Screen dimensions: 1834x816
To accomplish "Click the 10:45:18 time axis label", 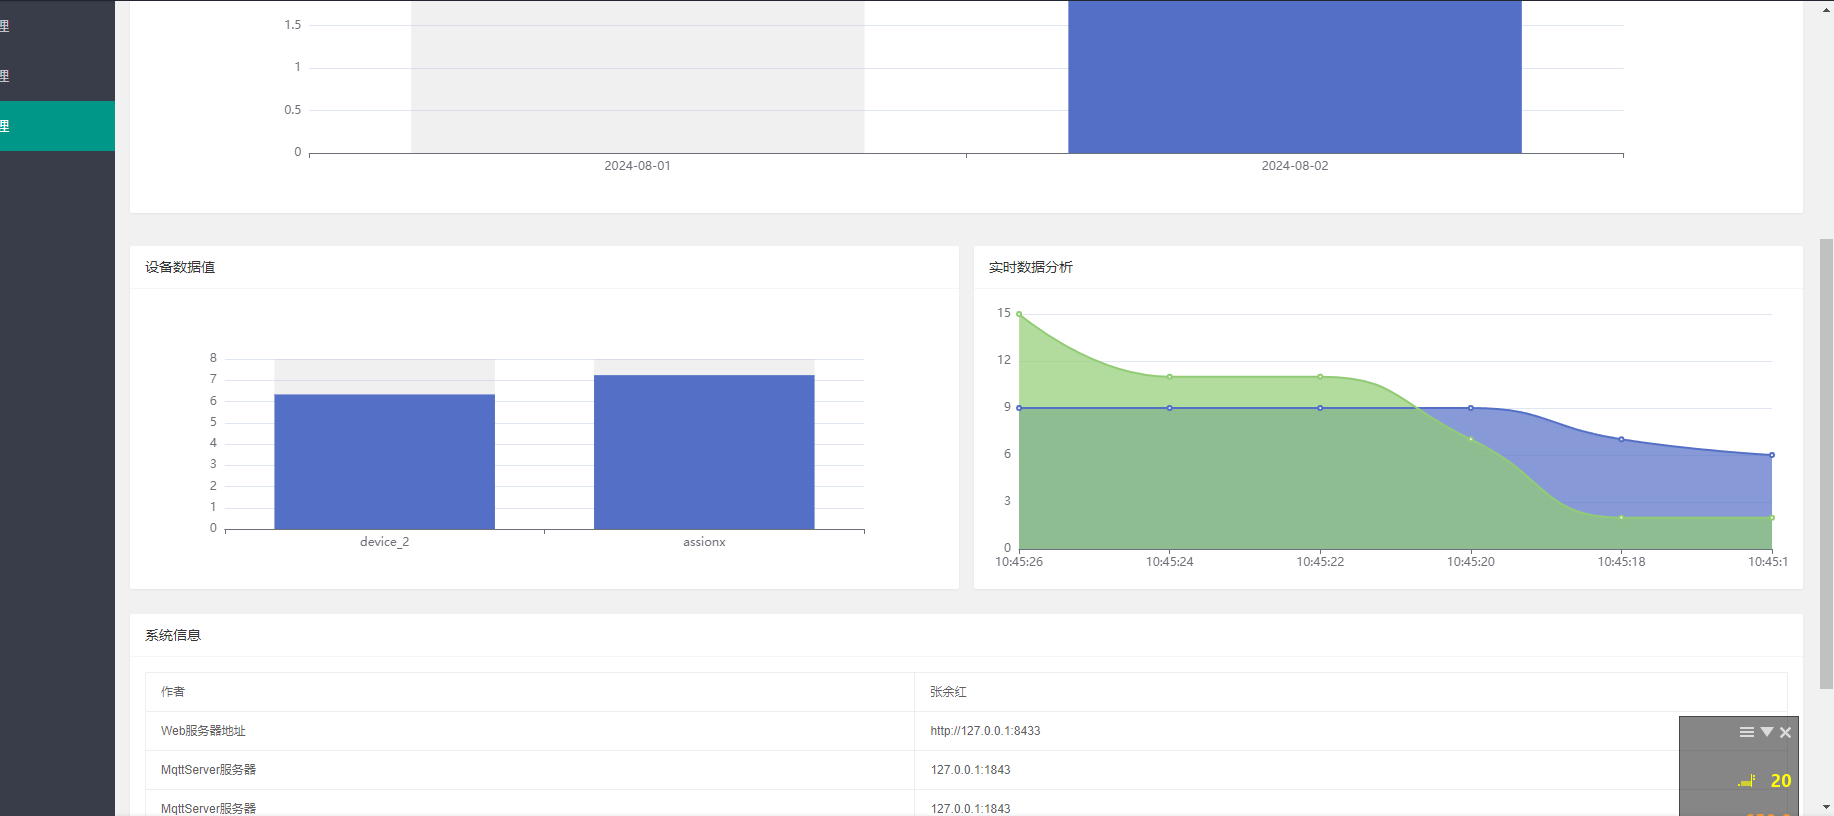I will (x=1621, y=562).
